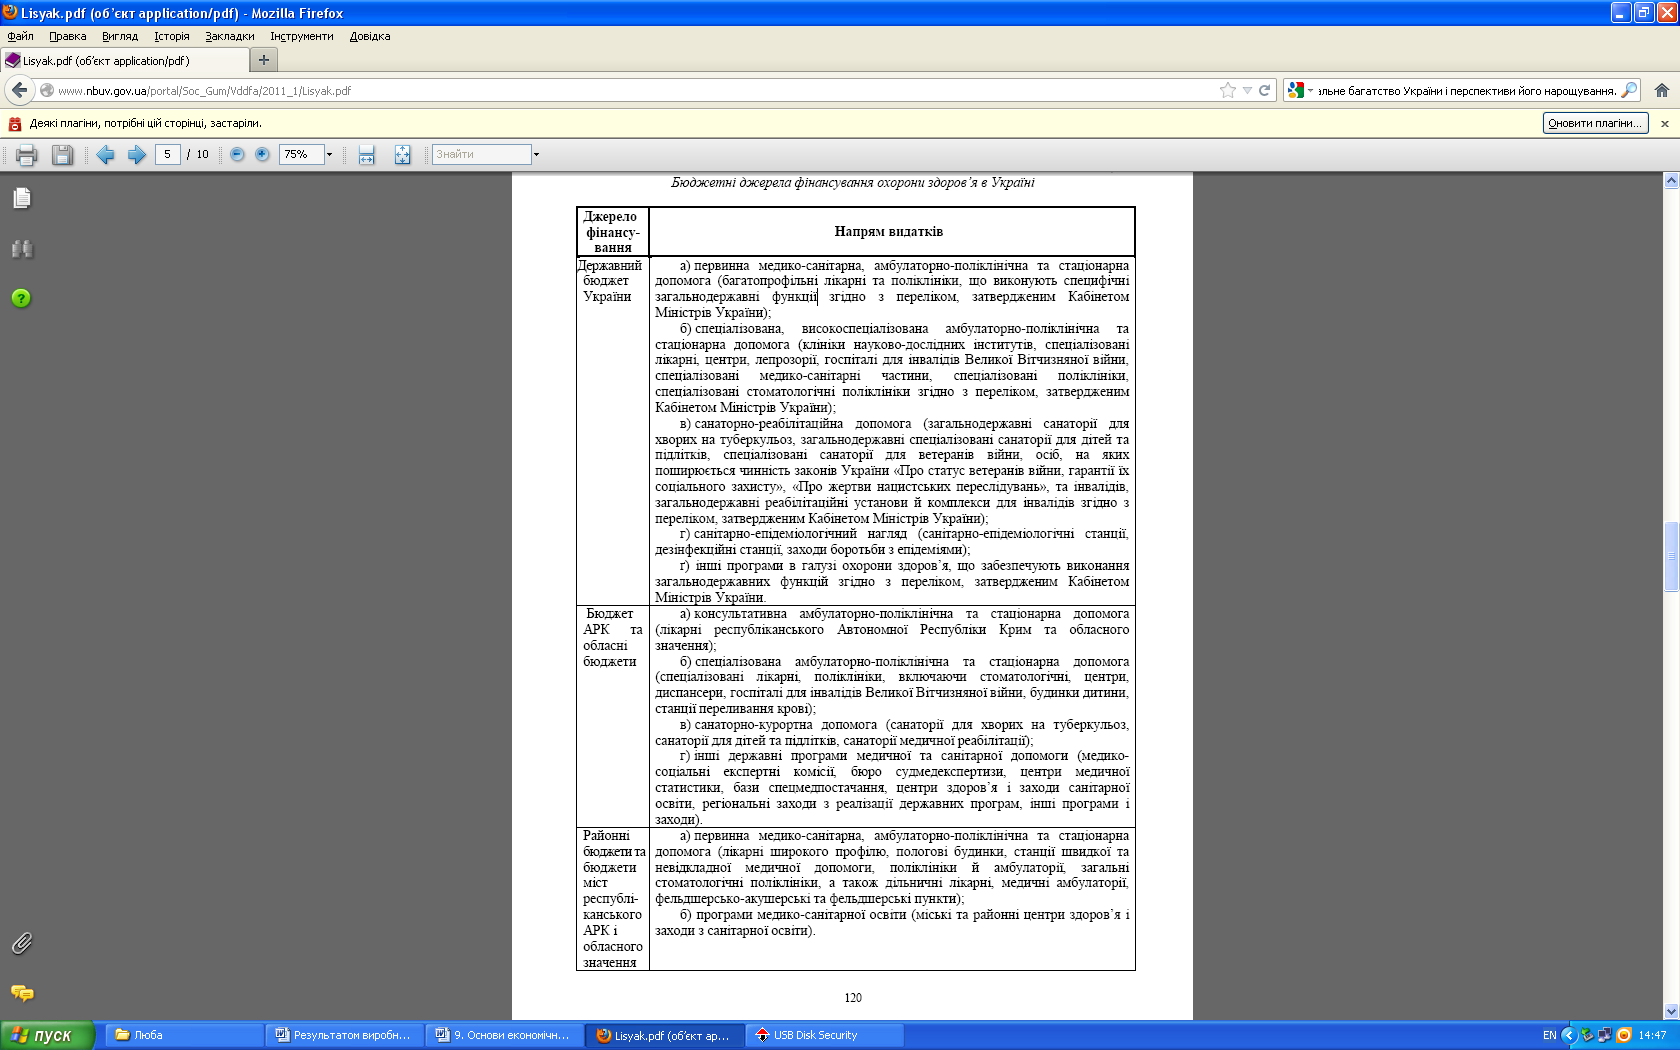This screenshot has width=1680, height=1050.
Task: Switch to Результатом виробн... Word document in taskbar
Action: tap(344, 1035)
